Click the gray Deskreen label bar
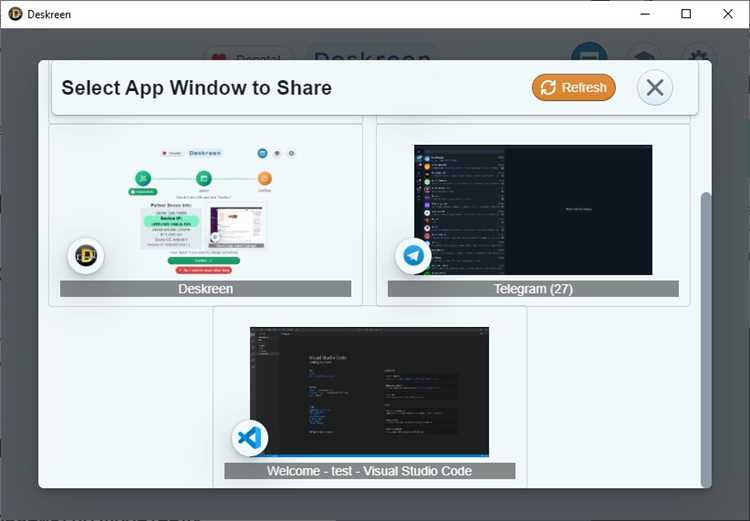This screenshot has width=750, height=521. click(206, 289)
